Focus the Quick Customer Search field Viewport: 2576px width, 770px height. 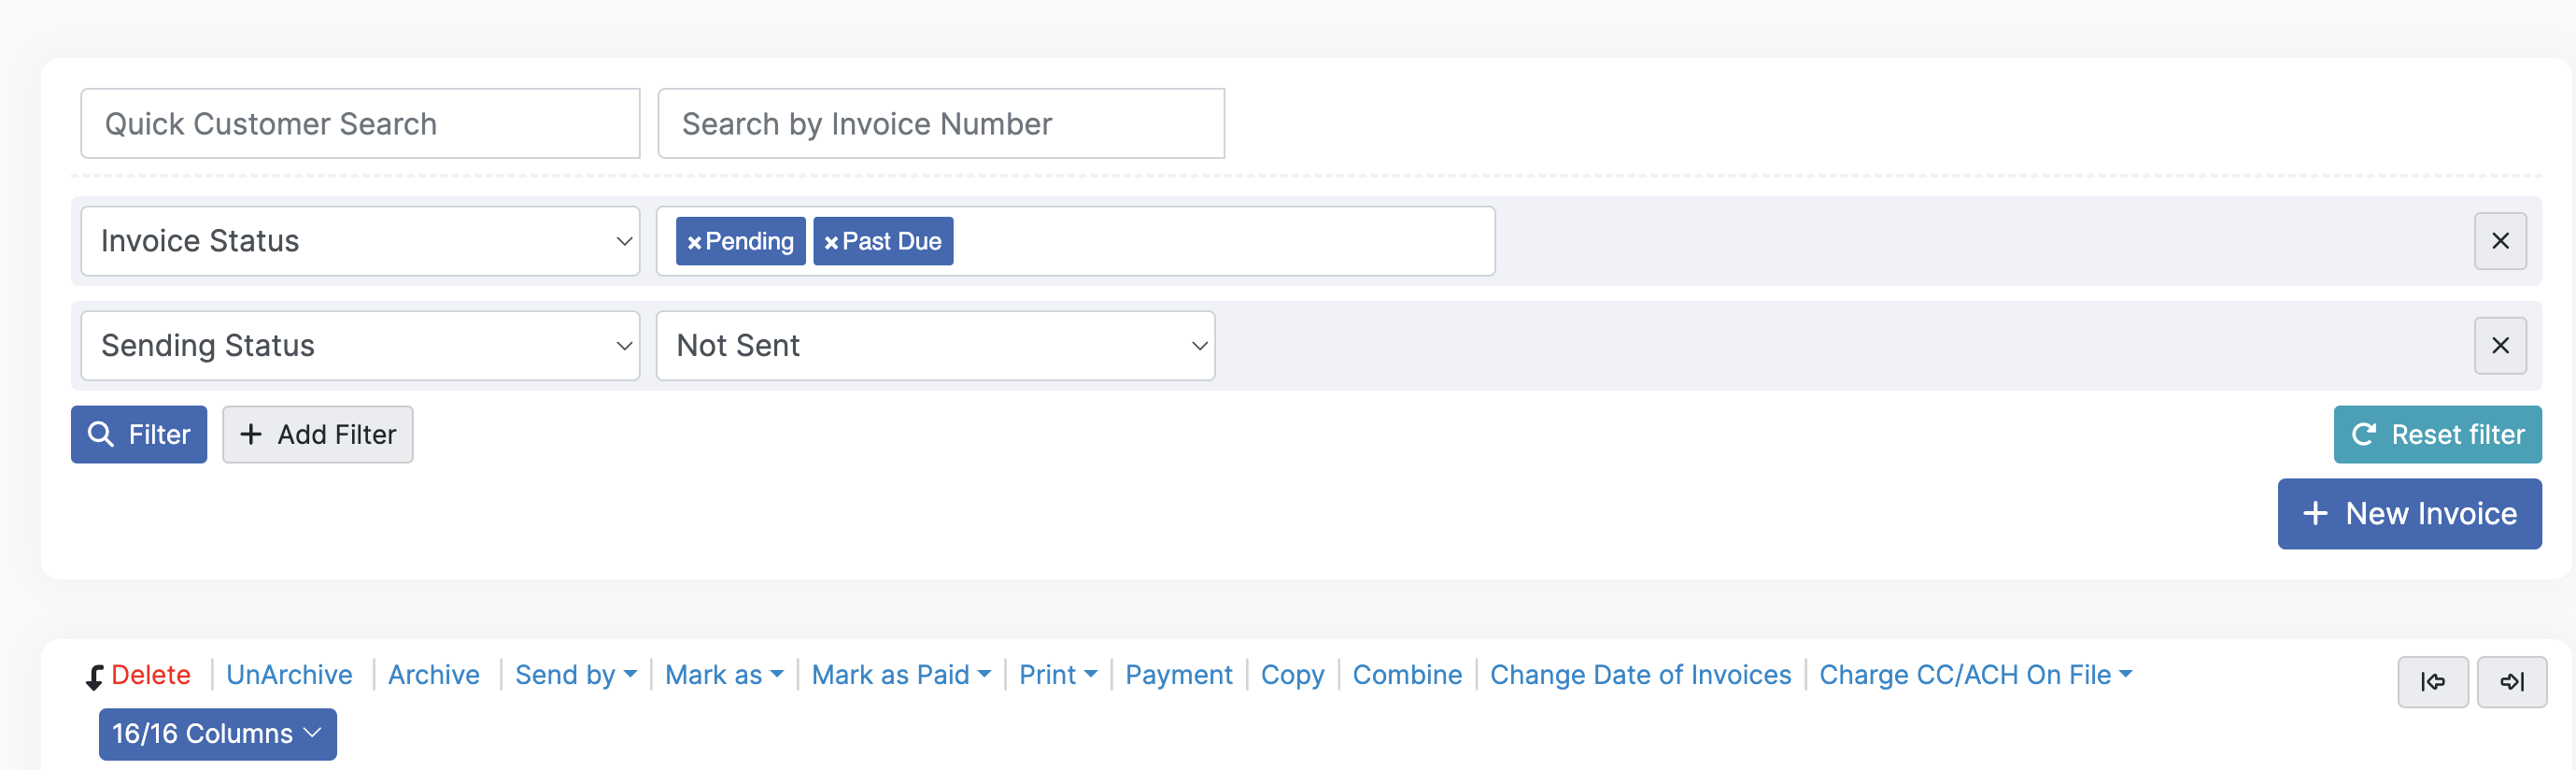point(360,123)
